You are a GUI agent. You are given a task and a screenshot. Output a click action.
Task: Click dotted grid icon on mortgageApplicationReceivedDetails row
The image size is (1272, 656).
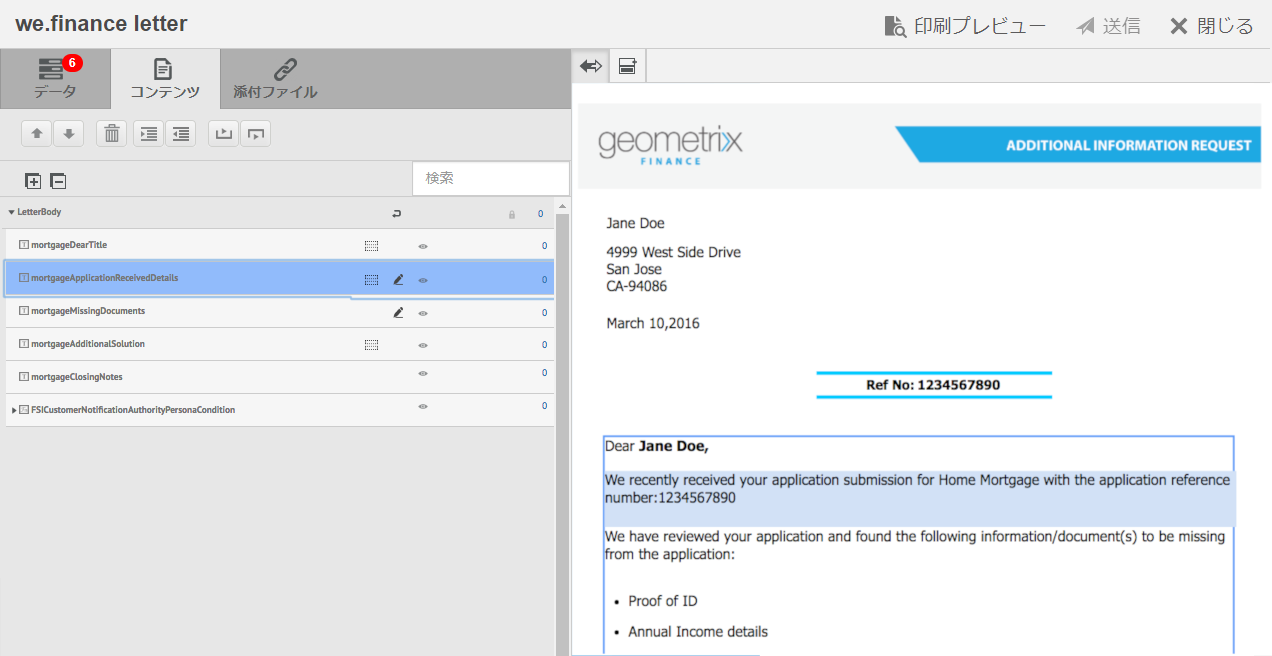(371, 279)
